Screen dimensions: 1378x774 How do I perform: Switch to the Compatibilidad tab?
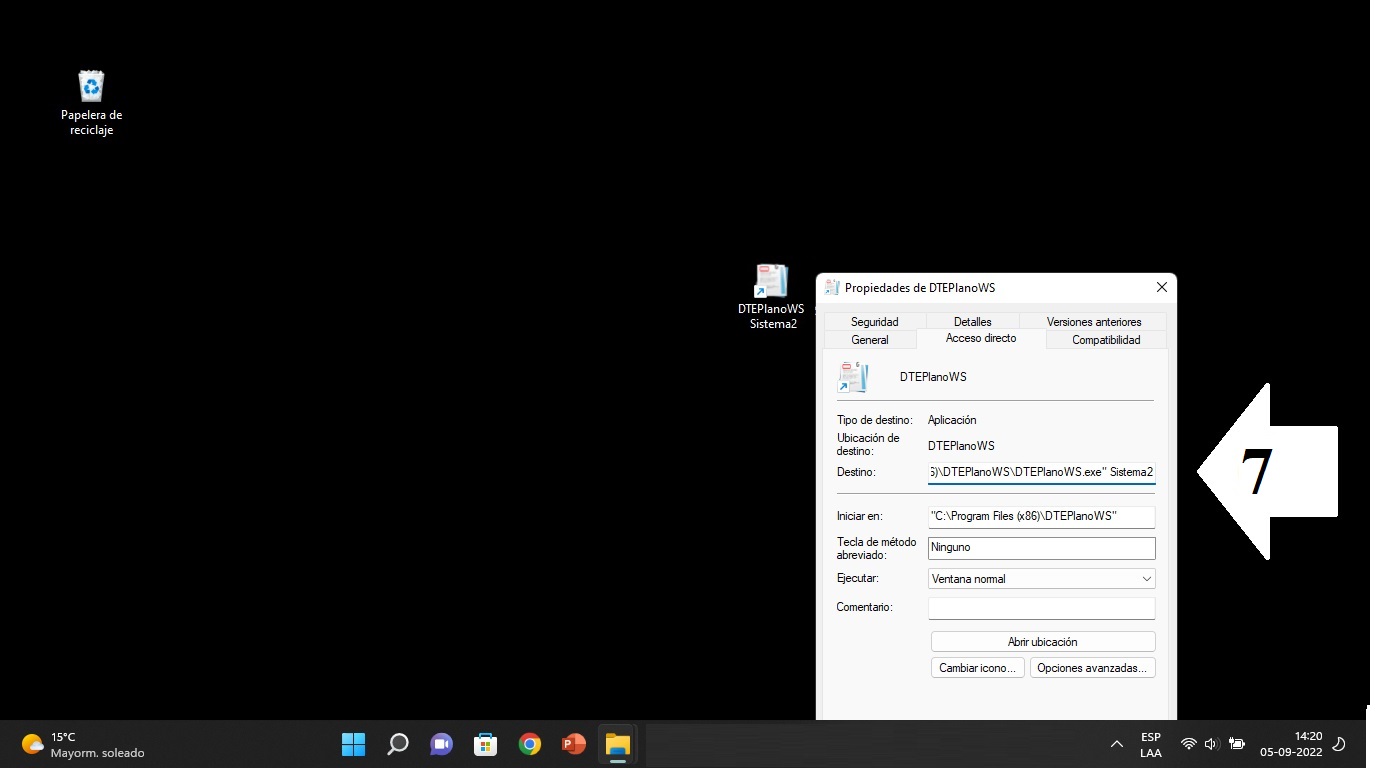[1106, 340]
